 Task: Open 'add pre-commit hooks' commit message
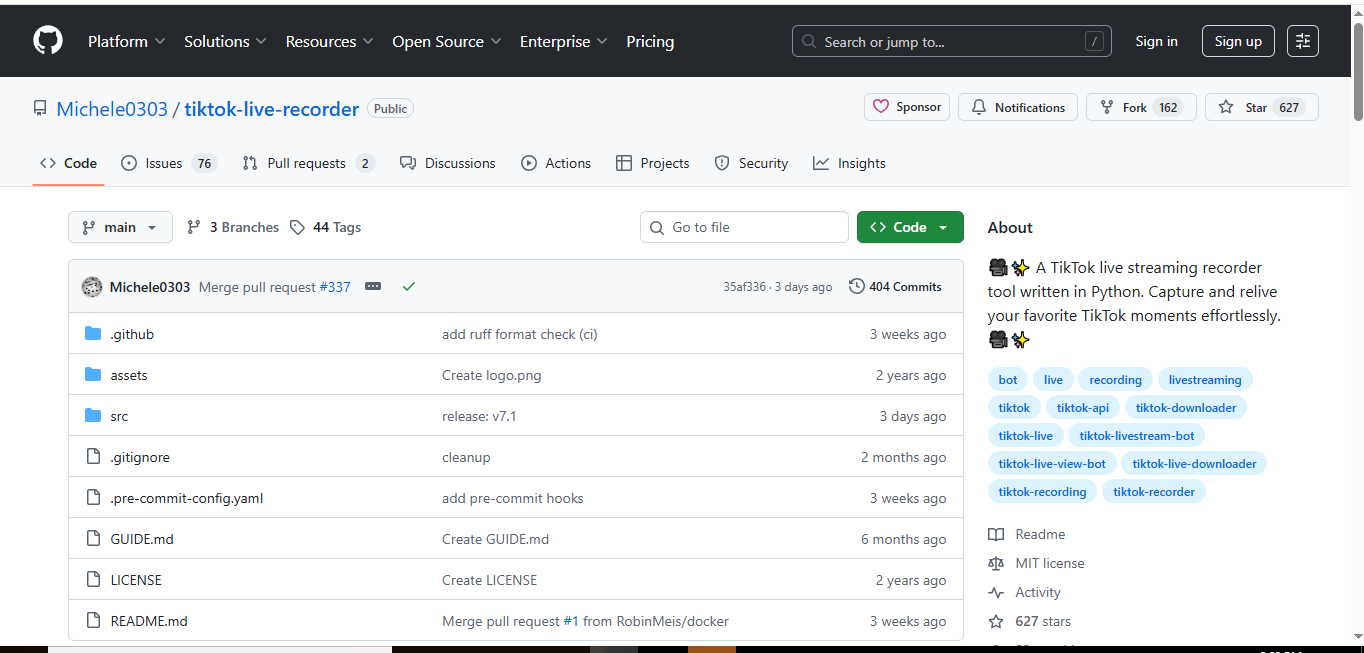(x=513, y=498)
